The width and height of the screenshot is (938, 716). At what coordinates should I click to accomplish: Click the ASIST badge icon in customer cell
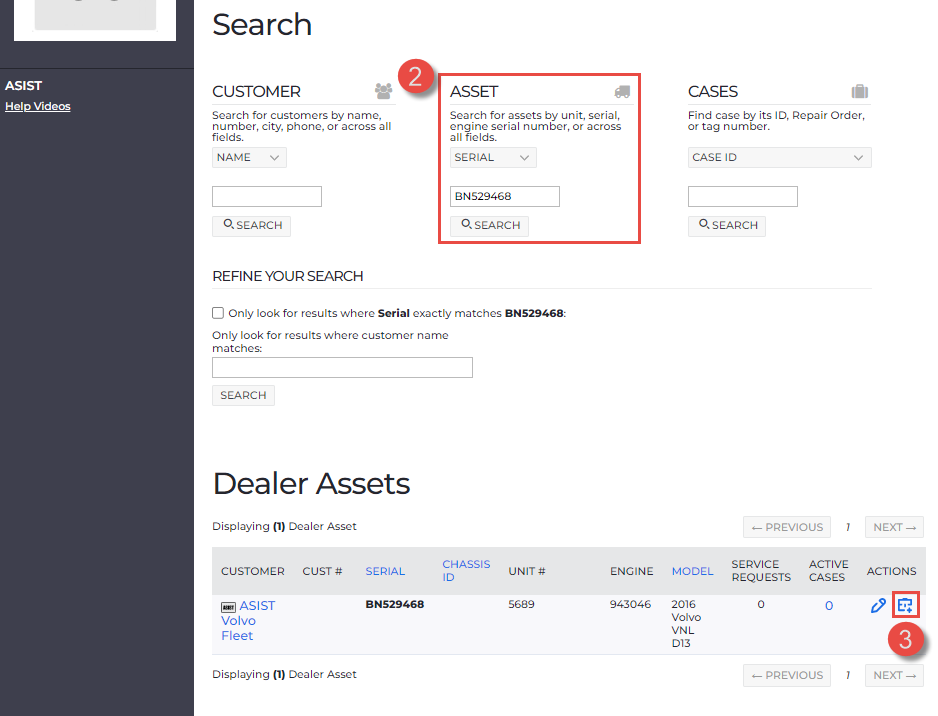(x=229, y=607)
